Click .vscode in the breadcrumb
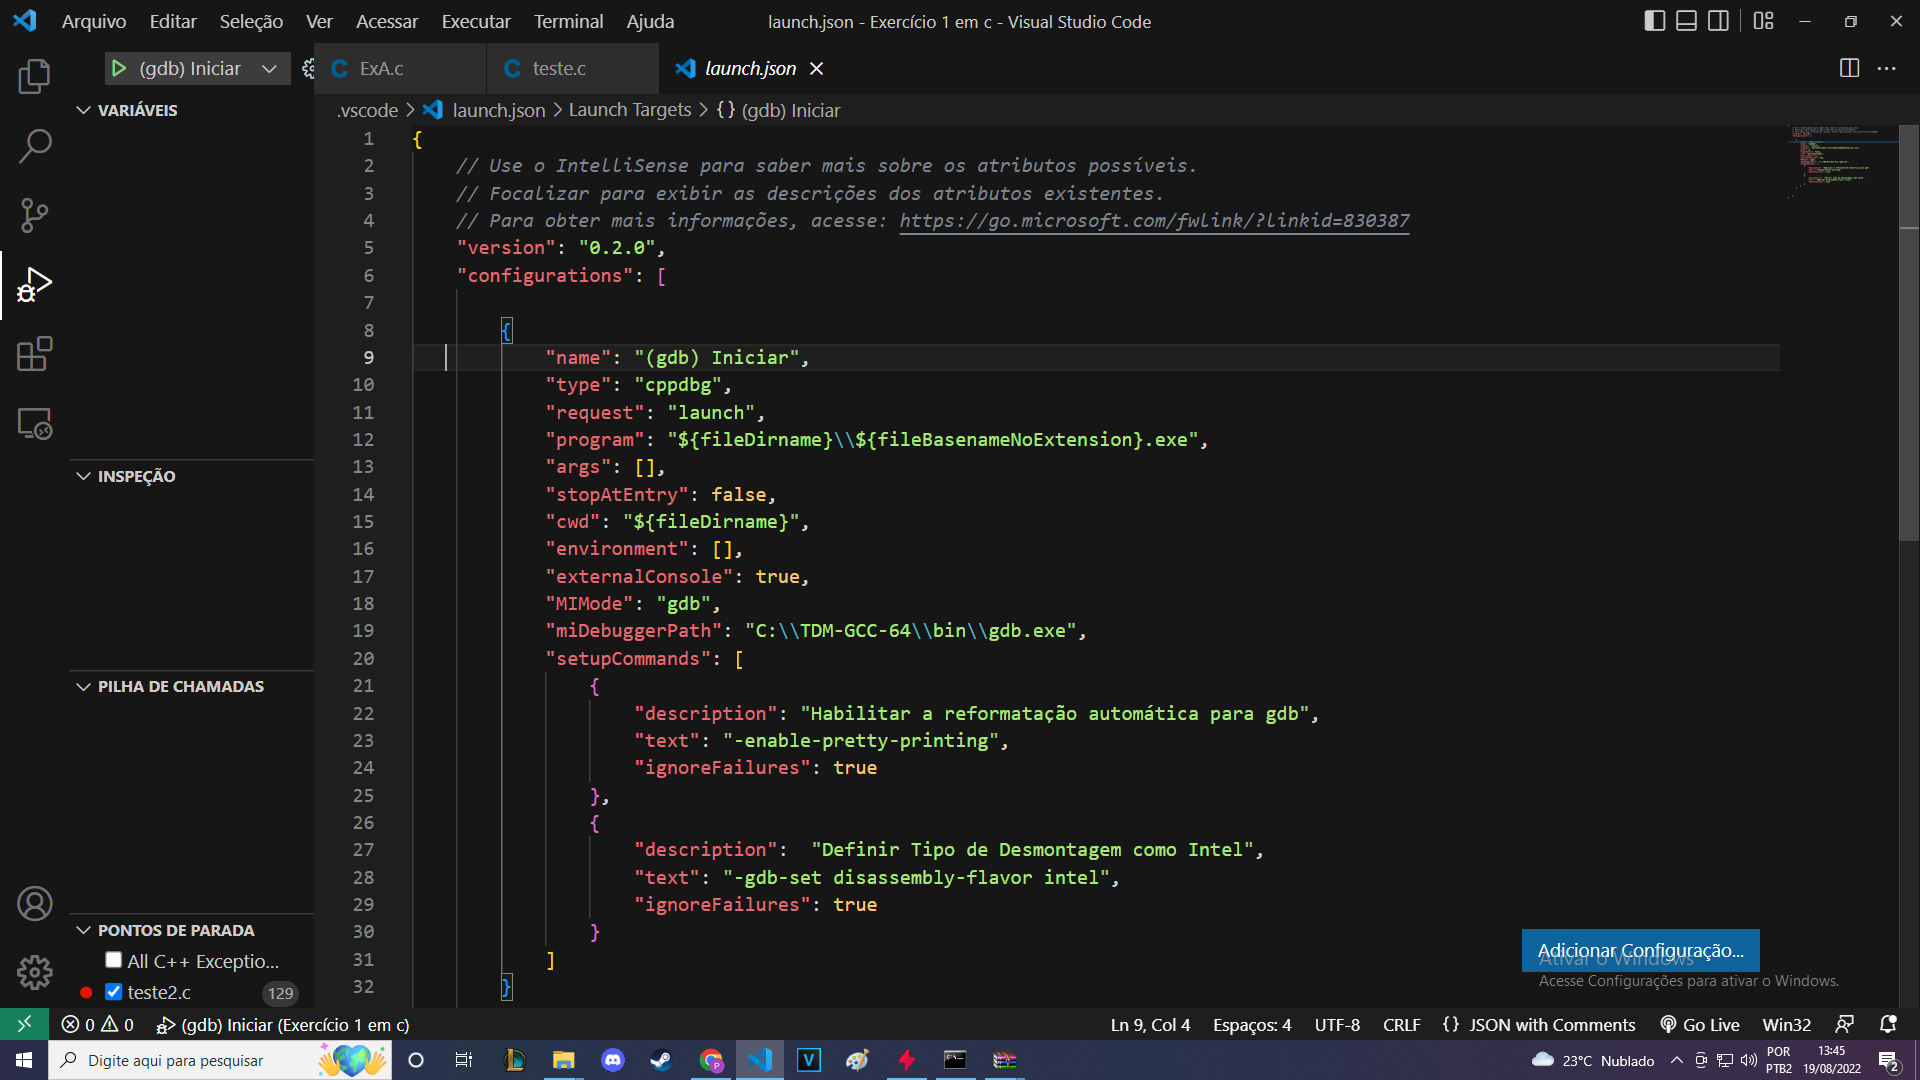 click(x=367, y=110)
